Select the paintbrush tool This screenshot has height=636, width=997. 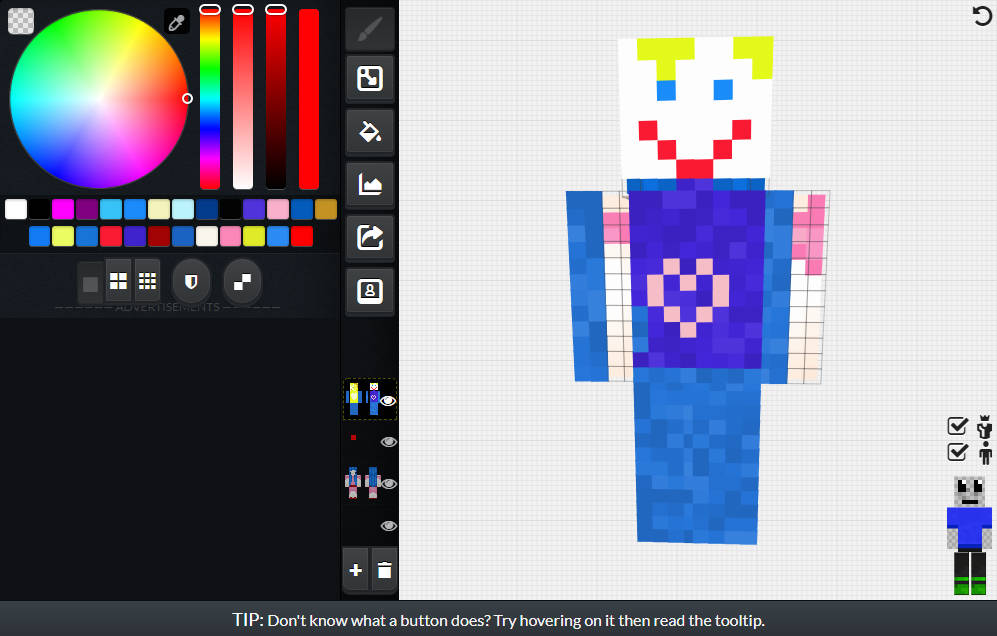369,29
